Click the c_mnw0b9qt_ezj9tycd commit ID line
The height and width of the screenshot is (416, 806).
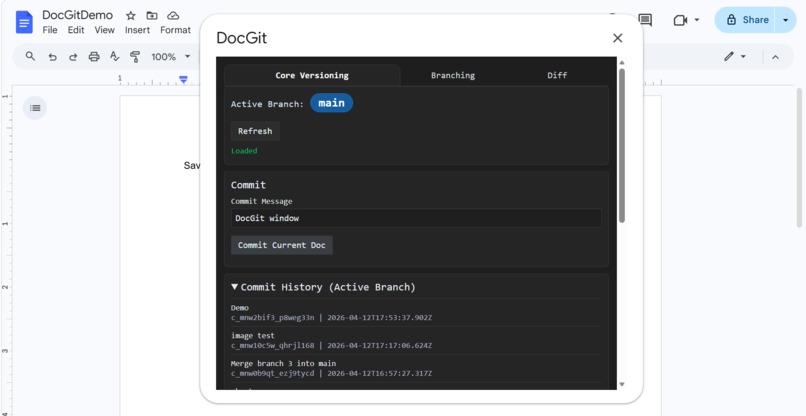332,373
